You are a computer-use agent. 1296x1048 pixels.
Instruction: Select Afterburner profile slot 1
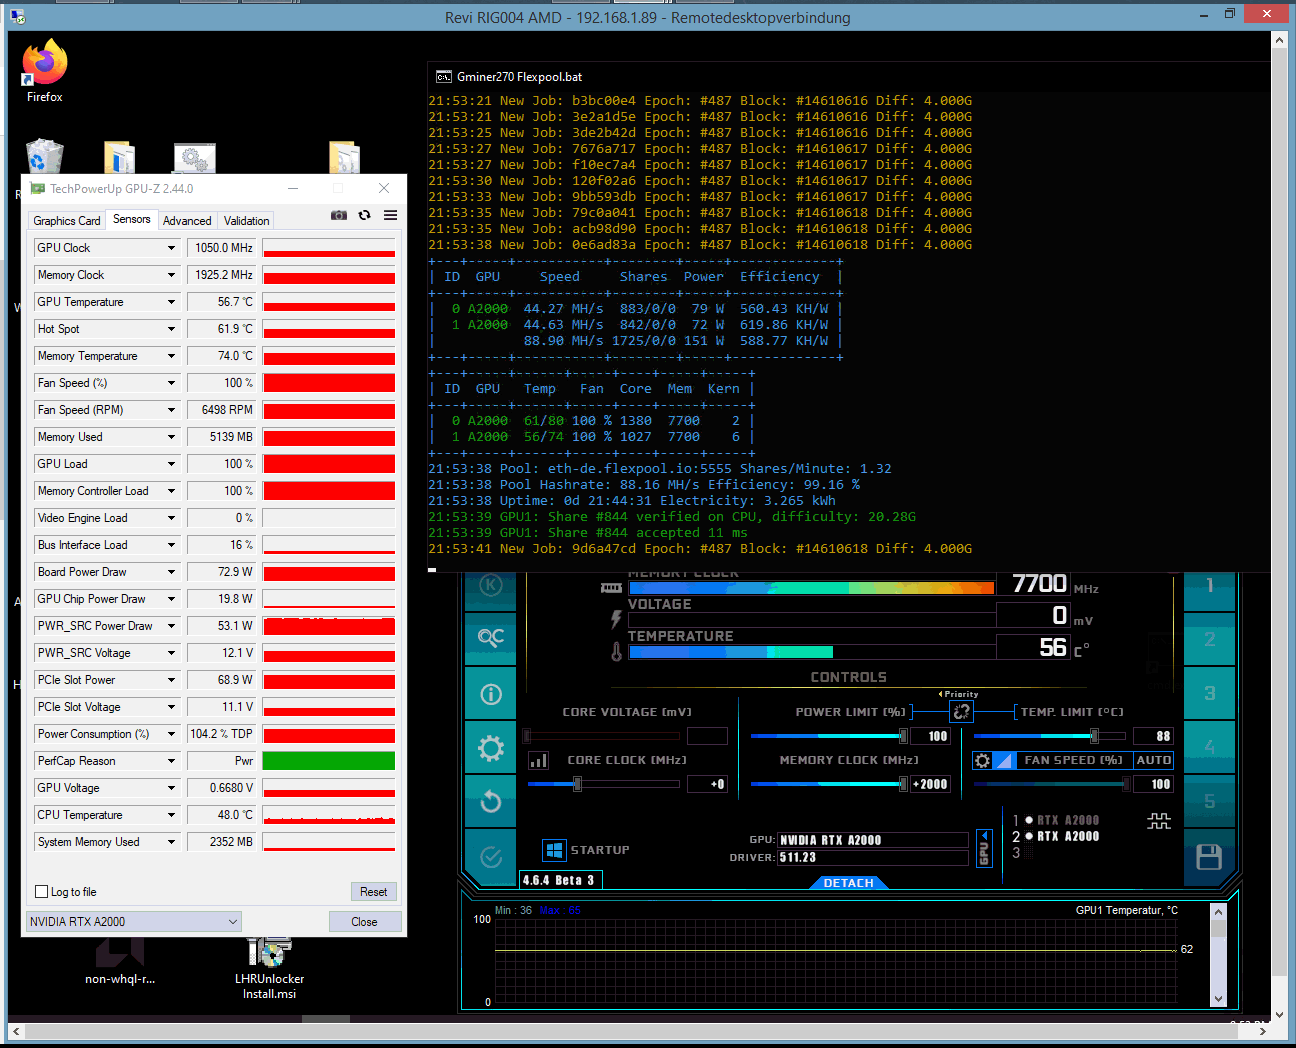coord(1209,586)
